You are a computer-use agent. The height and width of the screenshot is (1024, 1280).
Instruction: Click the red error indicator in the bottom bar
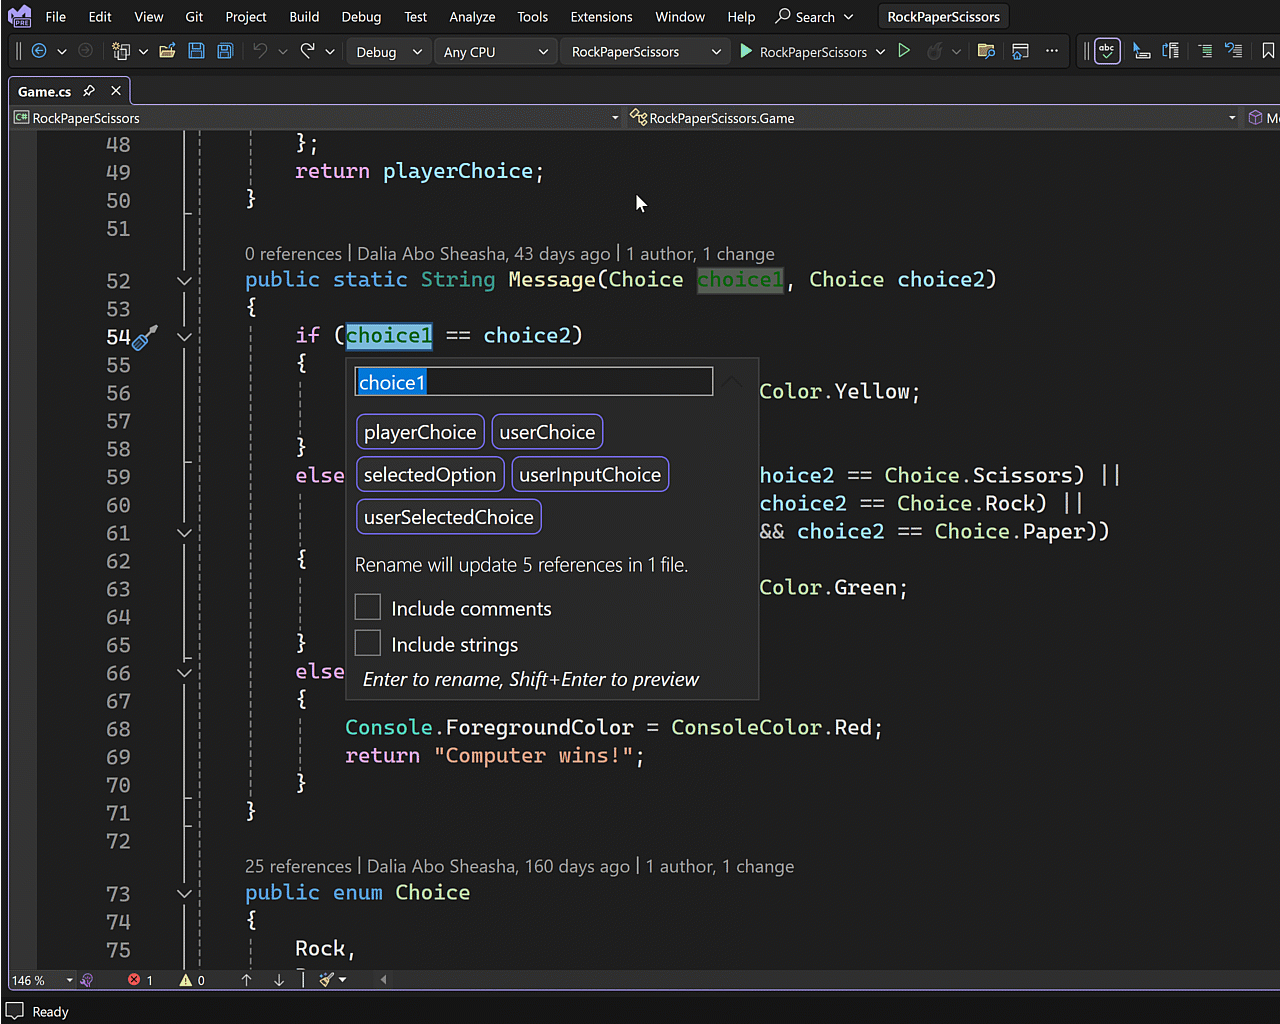coord(134,980)
